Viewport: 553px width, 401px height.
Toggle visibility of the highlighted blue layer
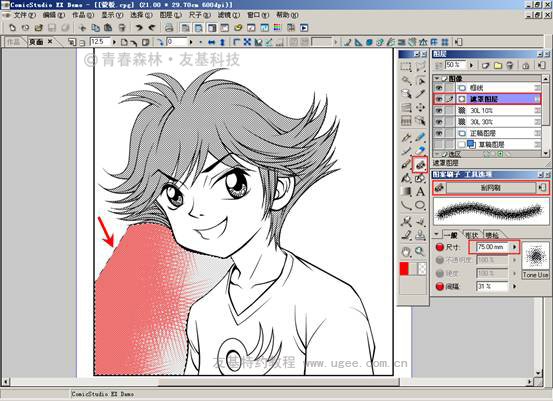pyautogui.click(x=439, y=99)
